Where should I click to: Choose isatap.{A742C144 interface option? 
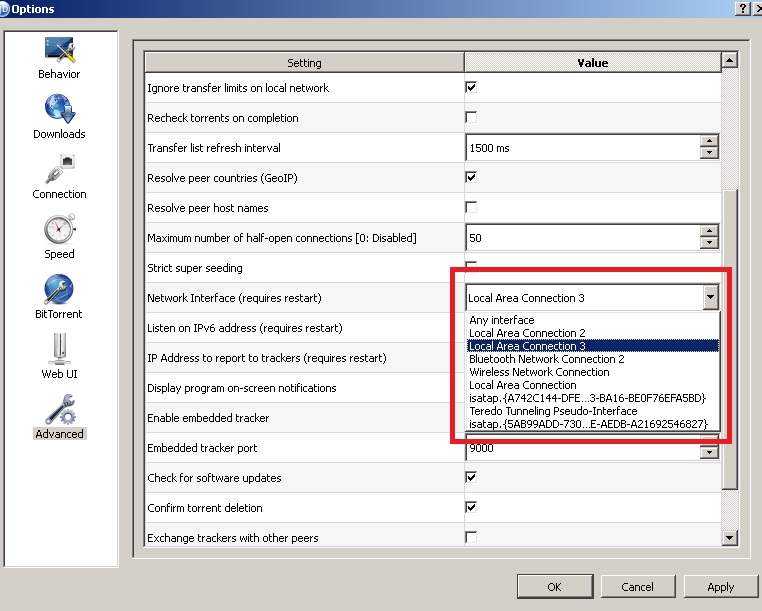click(x=592, y=398)
